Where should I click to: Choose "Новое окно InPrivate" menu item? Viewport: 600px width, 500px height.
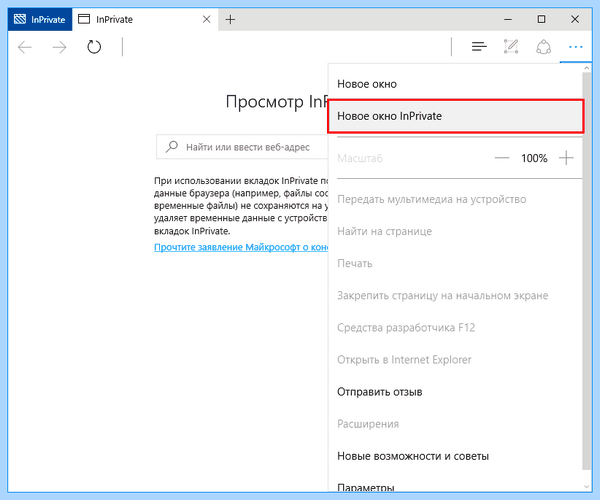click(455, 116)
